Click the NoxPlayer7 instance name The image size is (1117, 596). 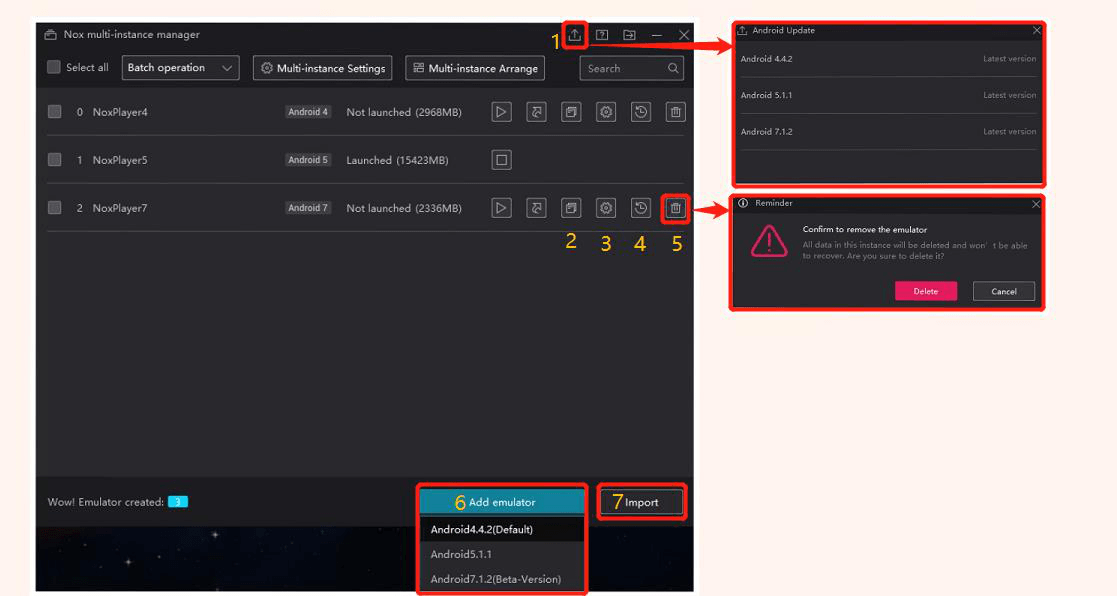point(120,208)
